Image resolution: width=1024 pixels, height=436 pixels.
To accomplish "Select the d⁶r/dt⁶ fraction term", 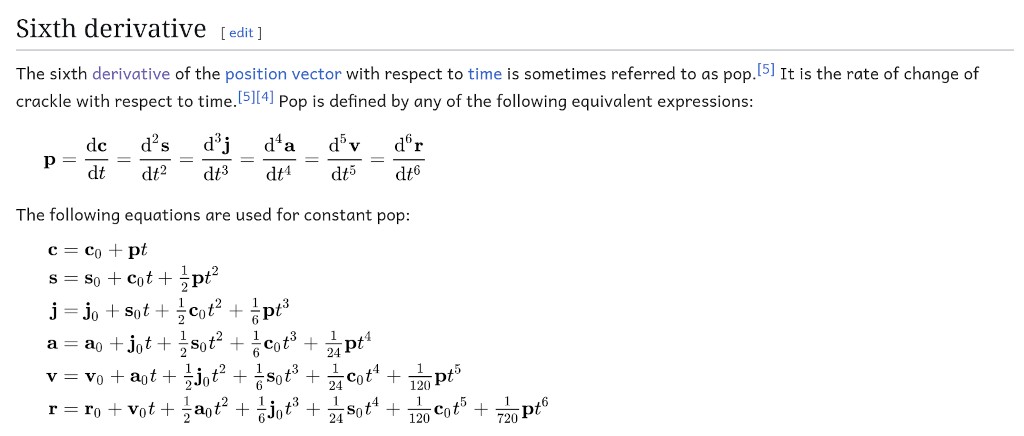I will pyautogui.click(x=409, y=161).
